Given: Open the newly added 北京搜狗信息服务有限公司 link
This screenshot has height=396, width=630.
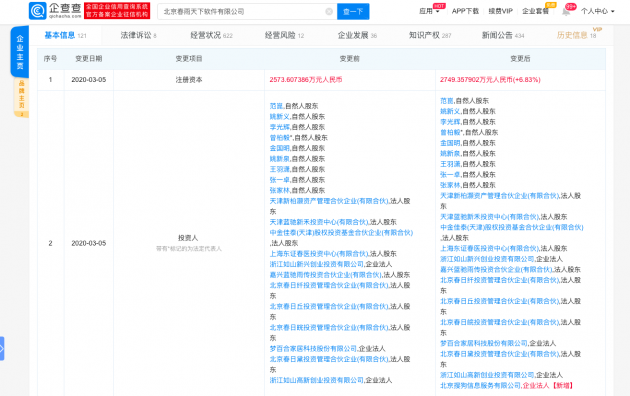Looking at the screenshot, I should pos(481,386).
